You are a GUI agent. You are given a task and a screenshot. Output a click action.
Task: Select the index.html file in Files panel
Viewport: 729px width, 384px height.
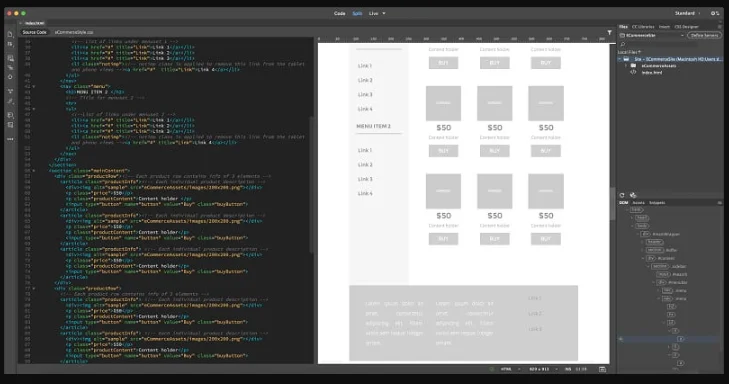click(651, 73)
